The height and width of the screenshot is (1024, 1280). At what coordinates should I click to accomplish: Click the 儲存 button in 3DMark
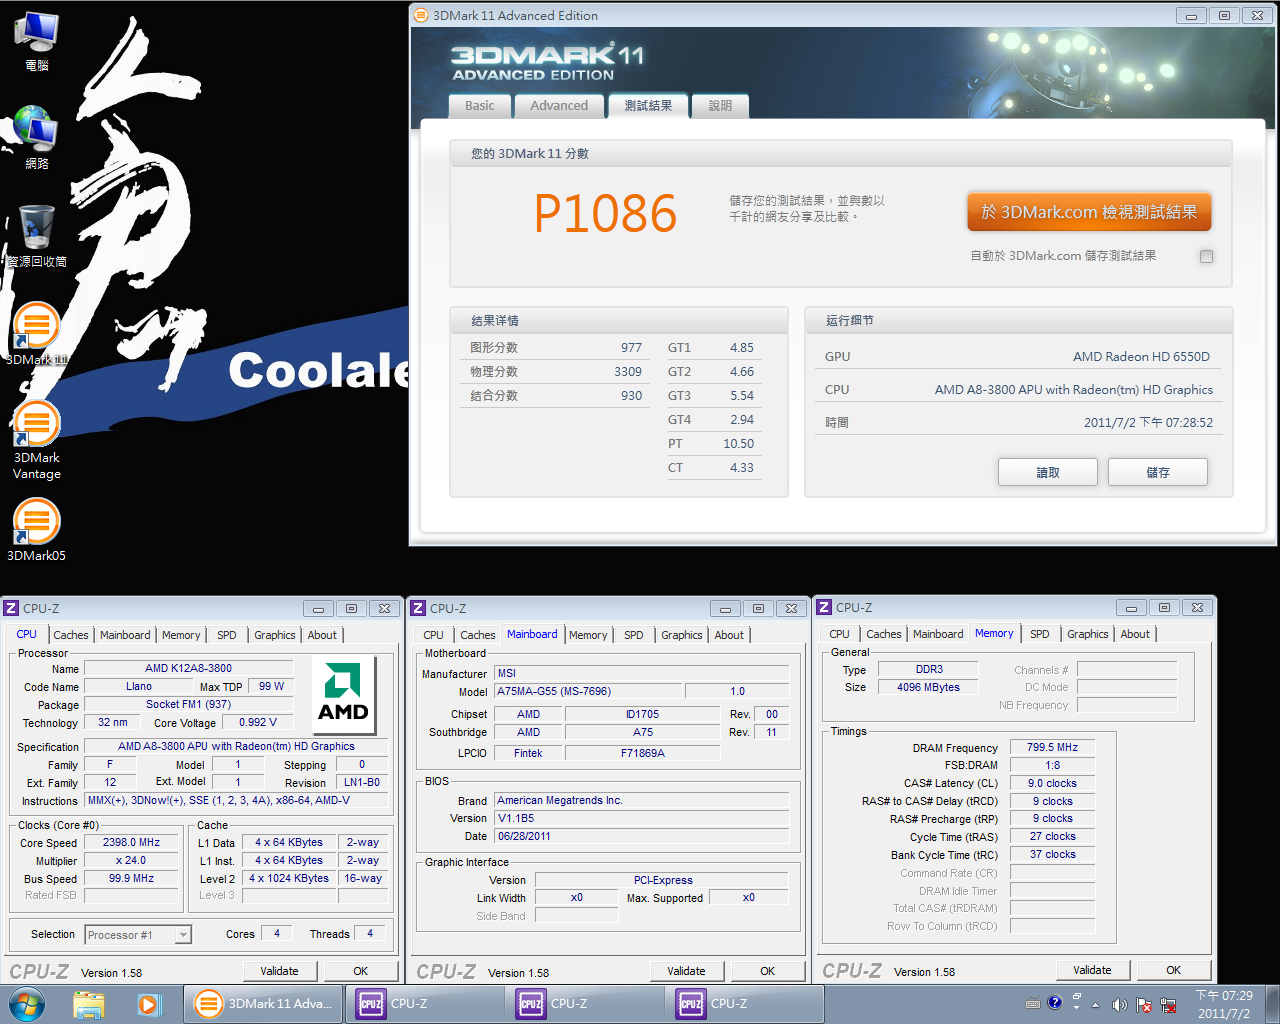tap(1158, 472)
